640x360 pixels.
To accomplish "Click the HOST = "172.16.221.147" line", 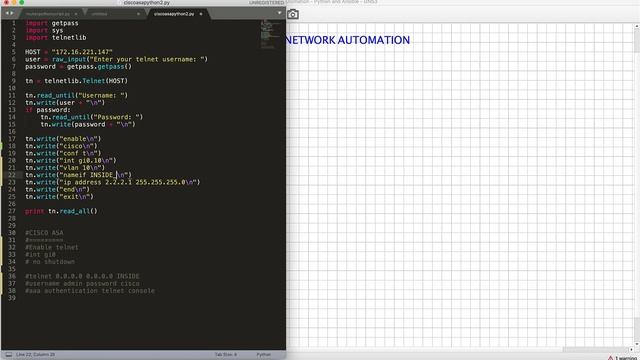I will 69,52.
